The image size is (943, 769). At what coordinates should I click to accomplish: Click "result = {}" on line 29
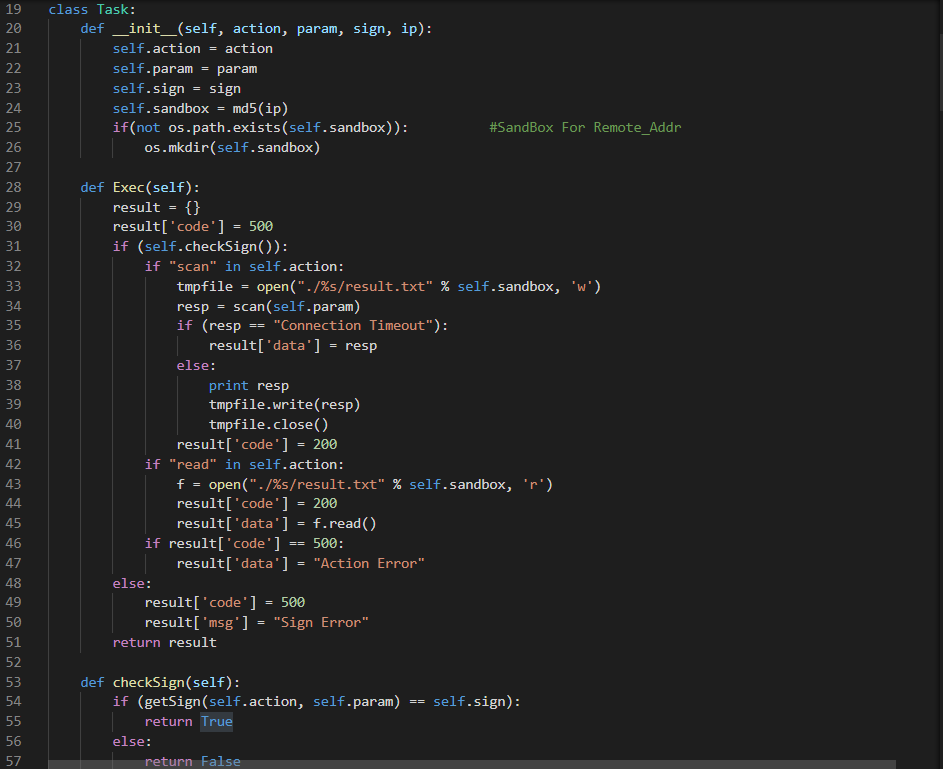156,207
